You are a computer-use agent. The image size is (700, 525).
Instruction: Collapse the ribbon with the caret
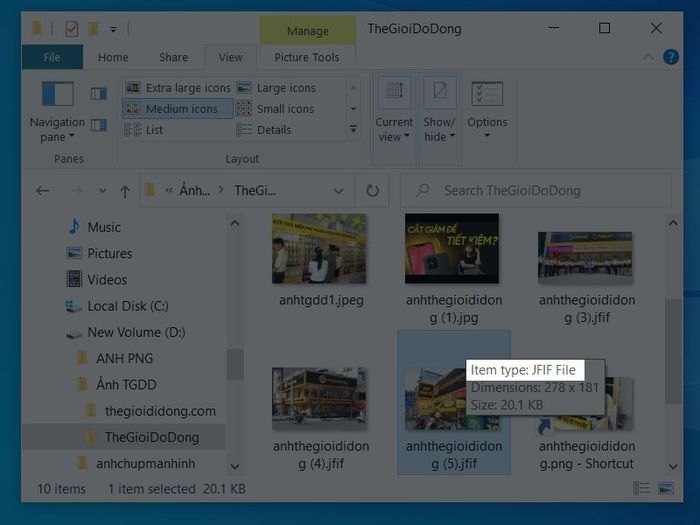tap(648, 57)
